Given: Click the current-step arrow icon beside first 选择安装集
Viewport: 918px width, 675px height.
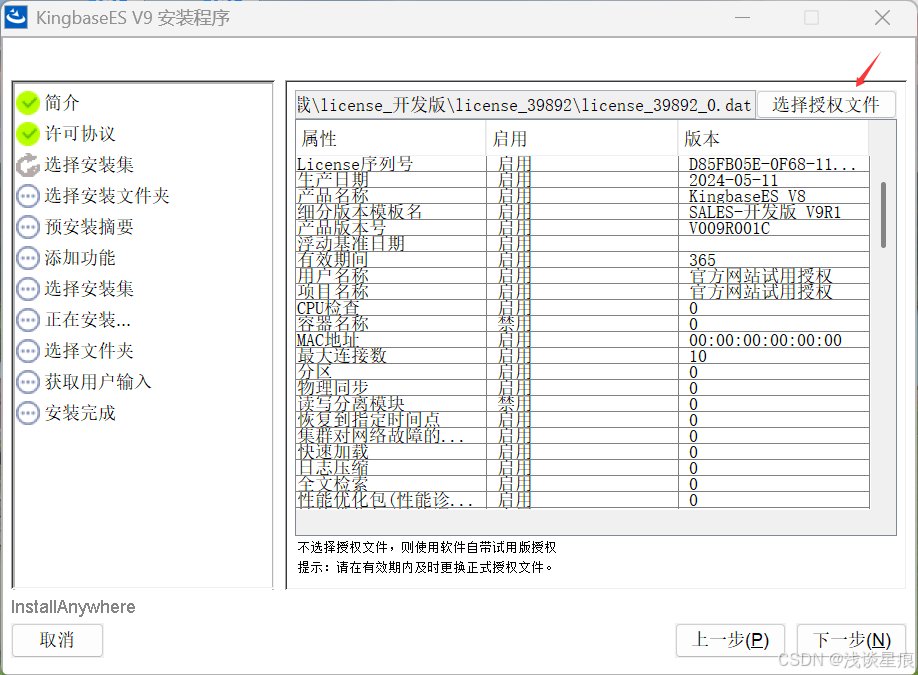Looking at the screenshot, I should (x=28, y=165).
